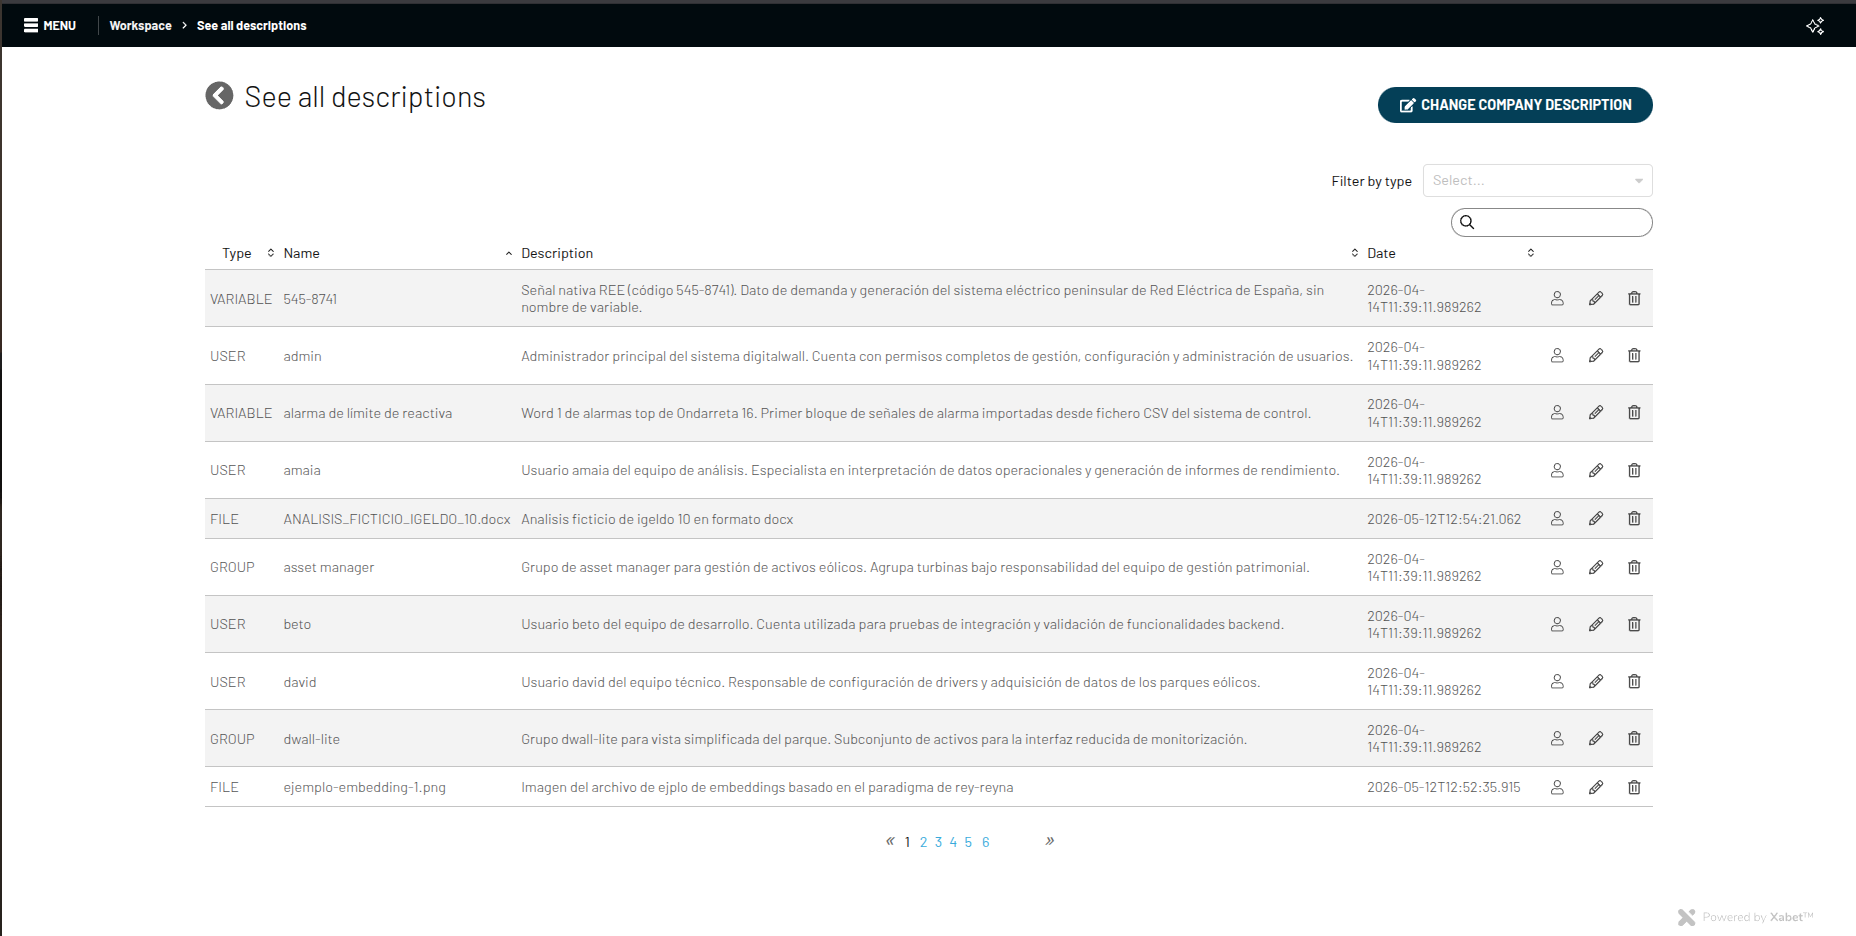This screenshot has width=1856, height=936.
Task: Click user icon for amaia row
Action: click(1557, 470)
